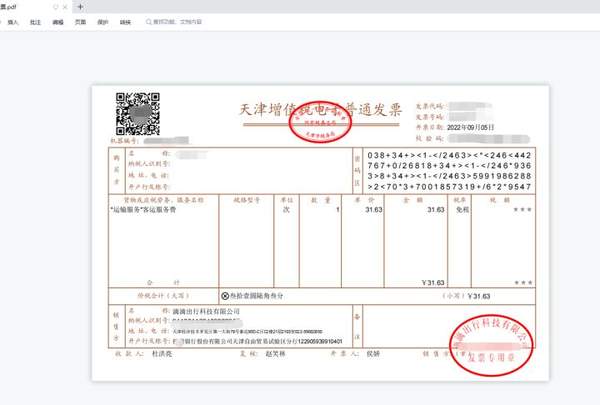Open the 转换 (Convert) menu
600x405 pixels.
click(125, 22)
